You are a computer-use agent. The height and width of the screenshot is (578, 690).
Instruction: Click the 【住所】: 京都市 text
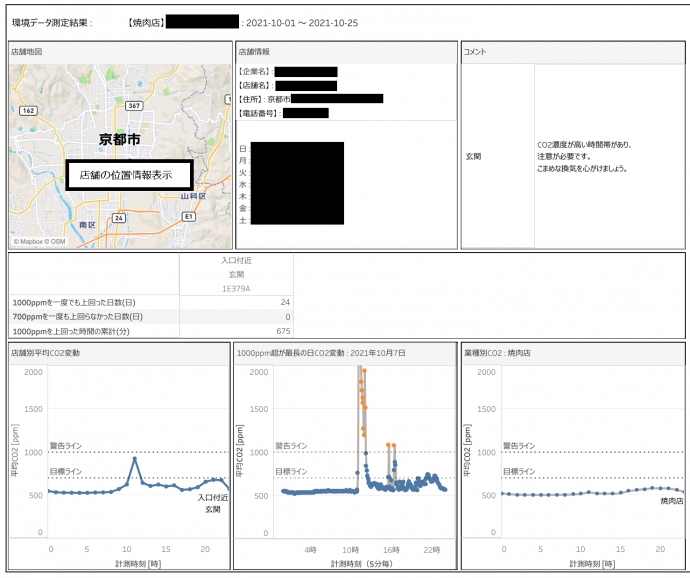point(264,99)
